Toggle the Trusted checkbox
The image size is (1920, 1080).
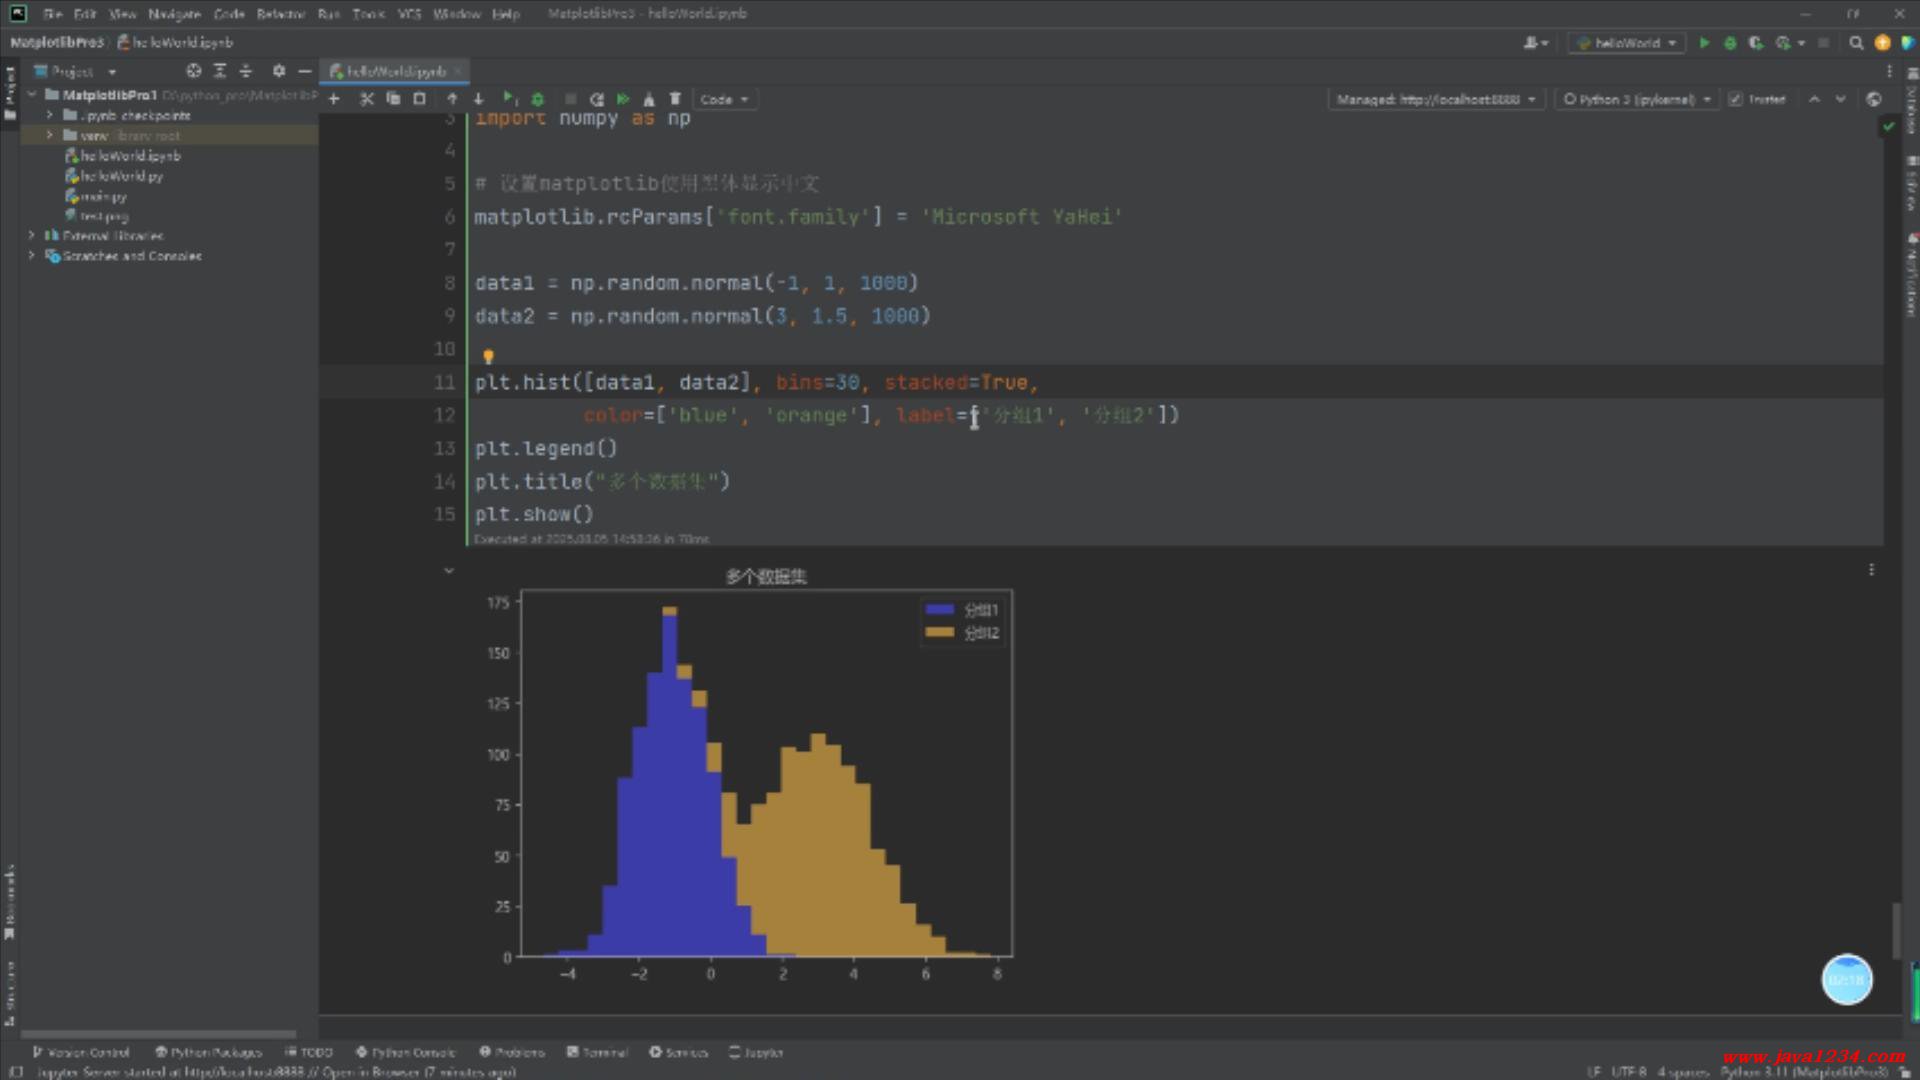click(1735, 99)
